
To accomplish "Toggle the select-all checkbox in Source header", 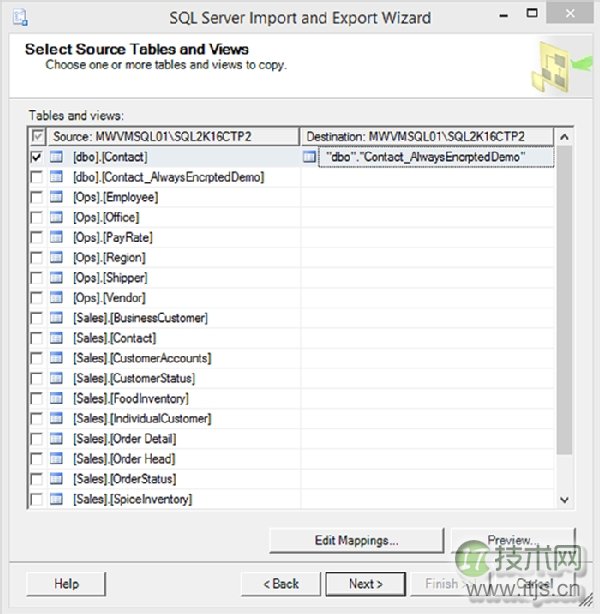I will point(37,136).
